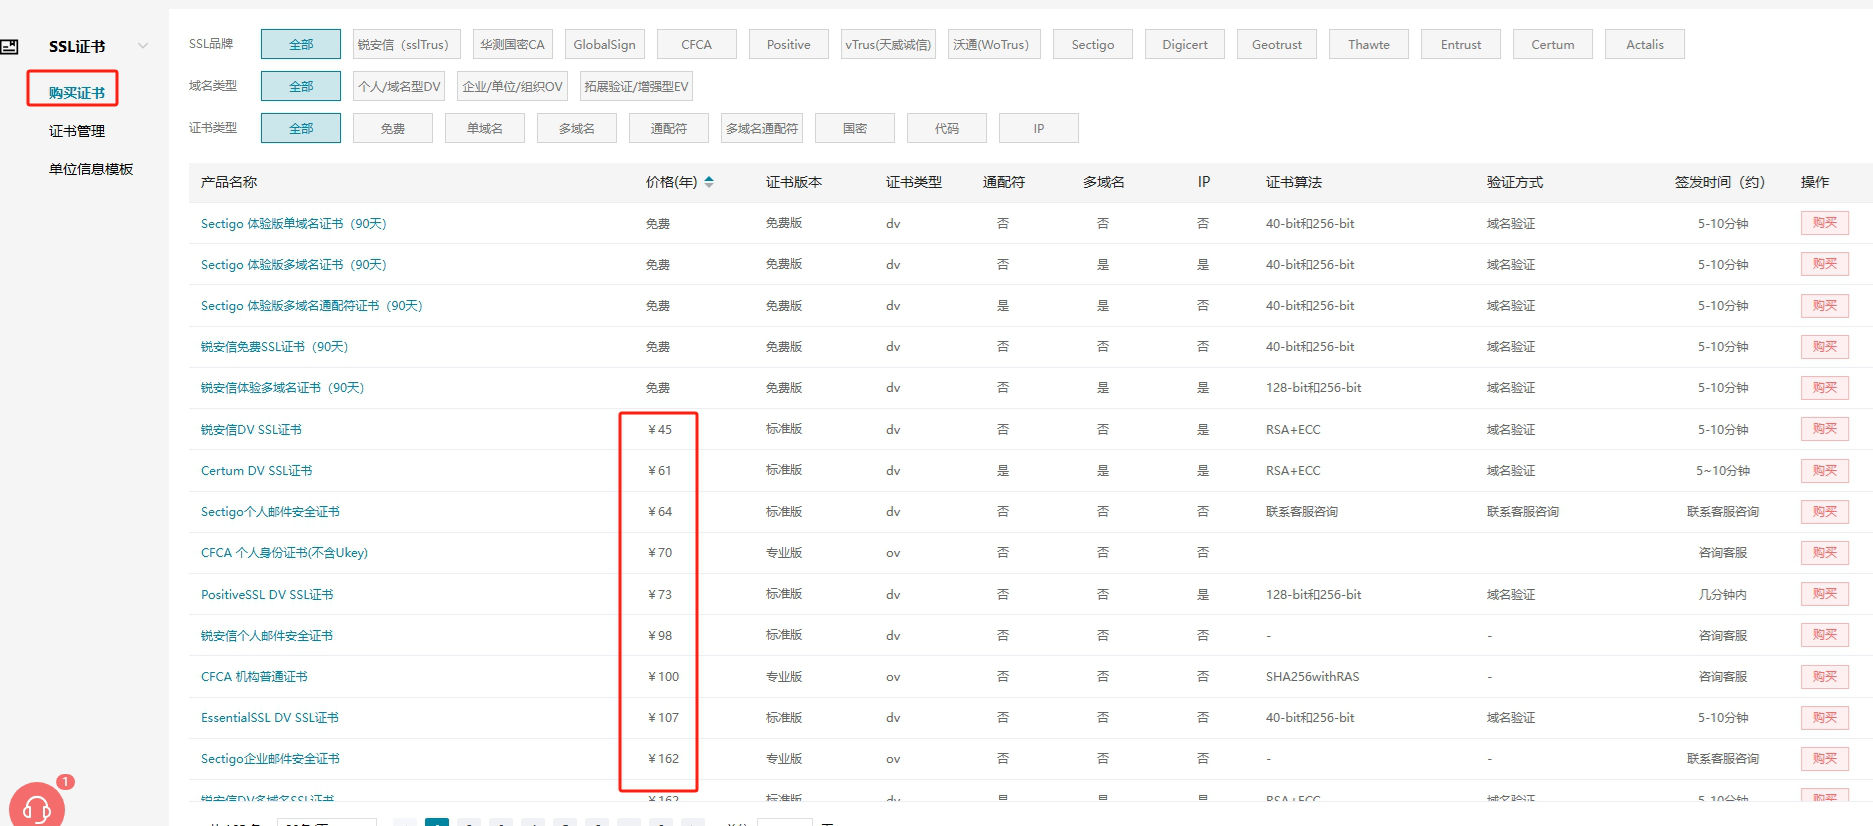This screenshot has height=826, width=1873.
Task: Click the 产品名称 column header
Action: [229, 182]
